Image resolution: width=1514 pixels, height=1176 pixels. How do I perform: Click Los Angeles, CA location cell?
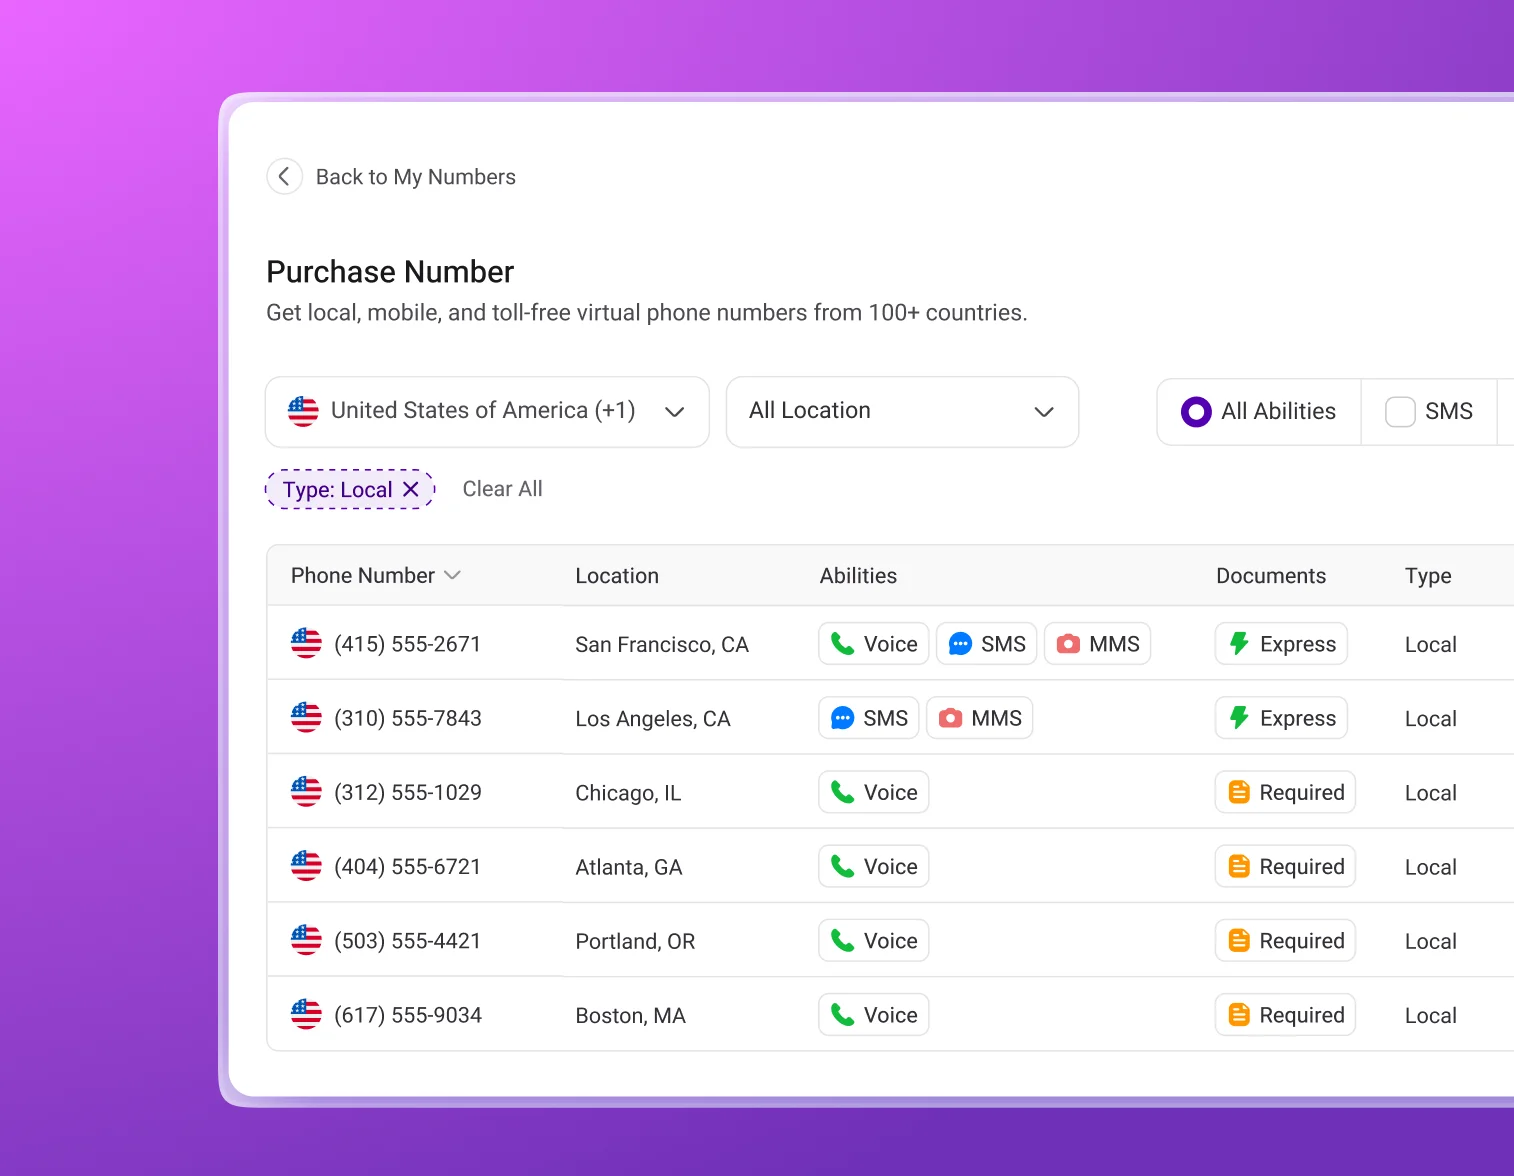653,719
